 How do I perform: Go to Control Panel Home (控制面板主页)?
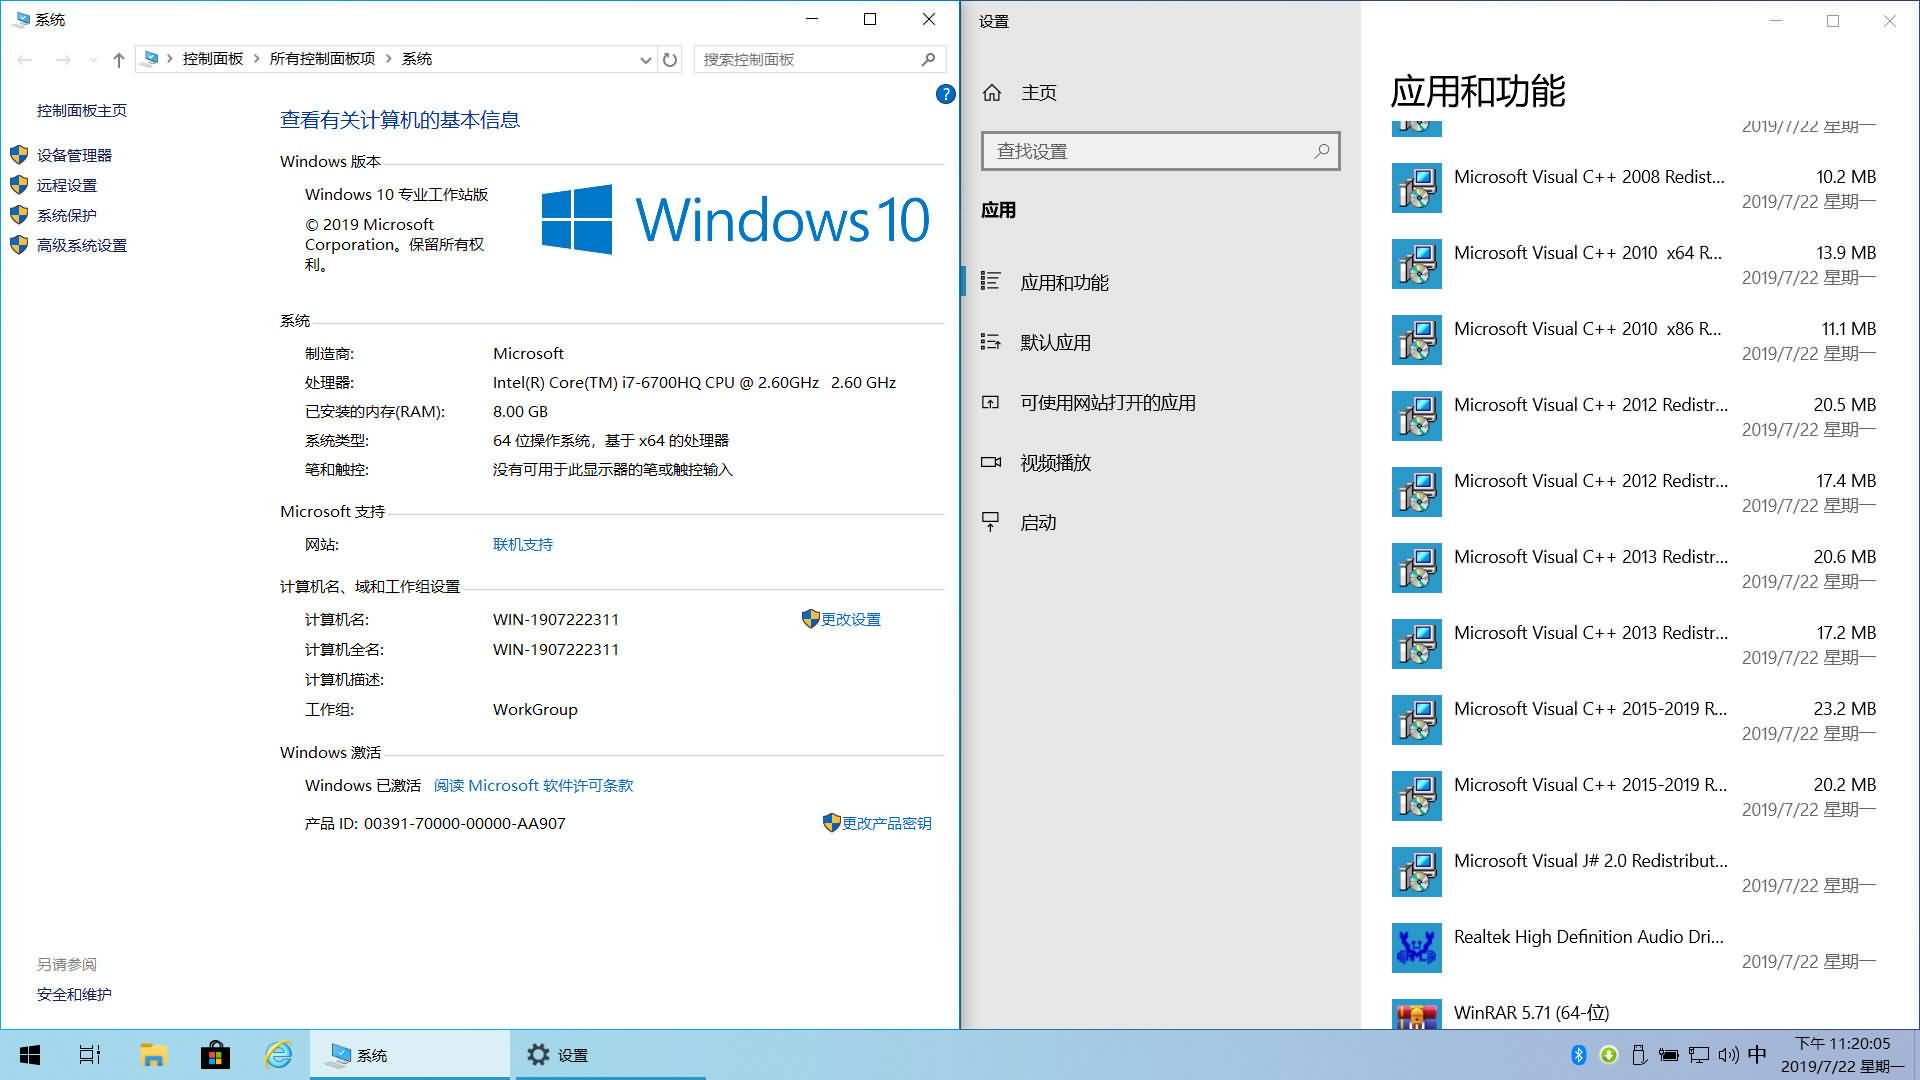tap(81, 110)
